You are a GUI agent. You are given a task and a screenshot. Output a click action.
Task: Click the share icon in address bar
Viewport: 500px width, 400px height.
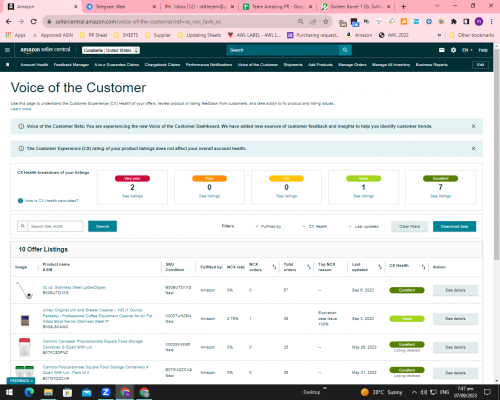tap(313, 22)
